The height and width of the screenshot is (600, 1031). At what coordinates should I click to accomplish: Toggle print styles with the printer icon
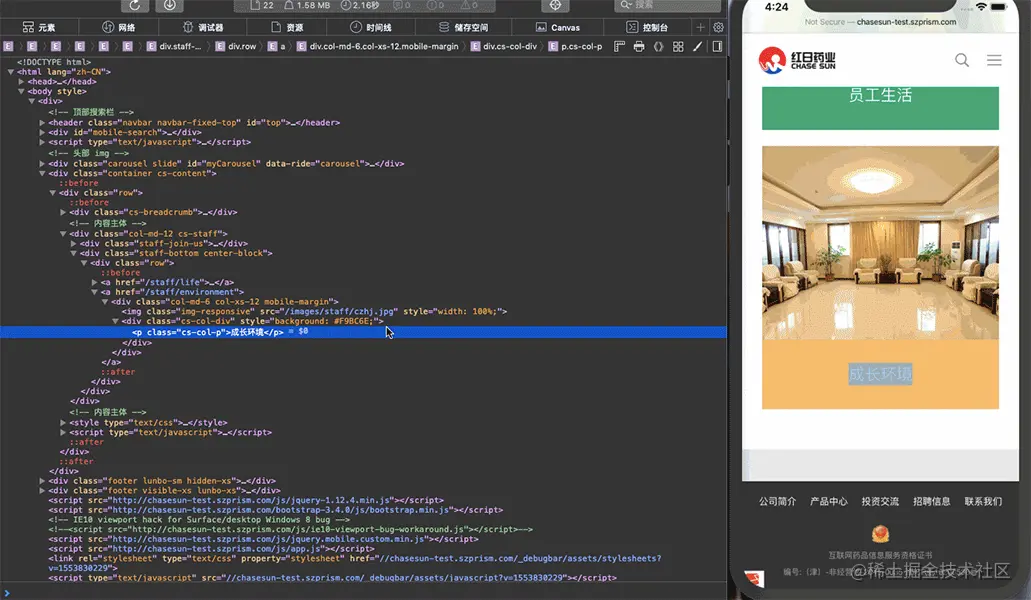[x=638, y=47]
